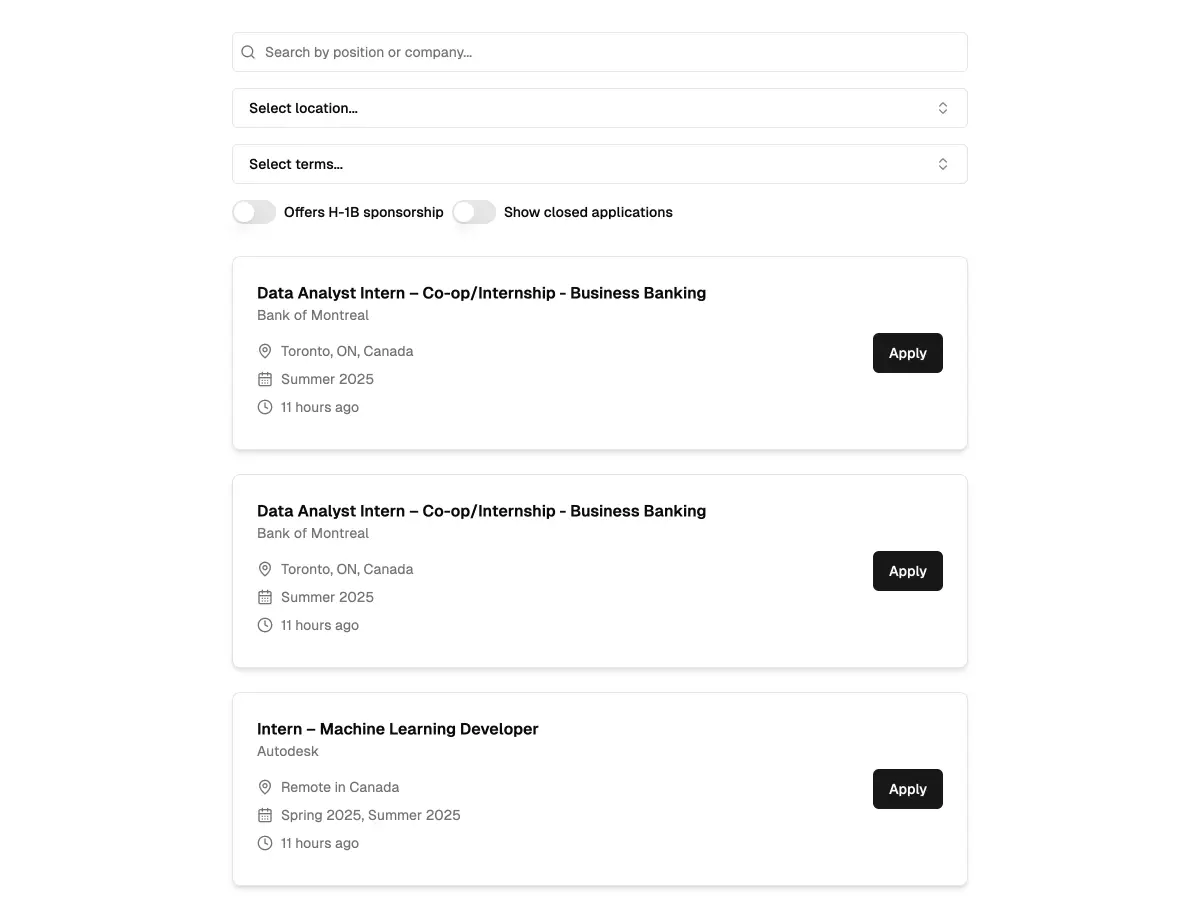Apply to Autodesk Machine Learning Developer intern

pyautogui.click(x=907, y=789)
